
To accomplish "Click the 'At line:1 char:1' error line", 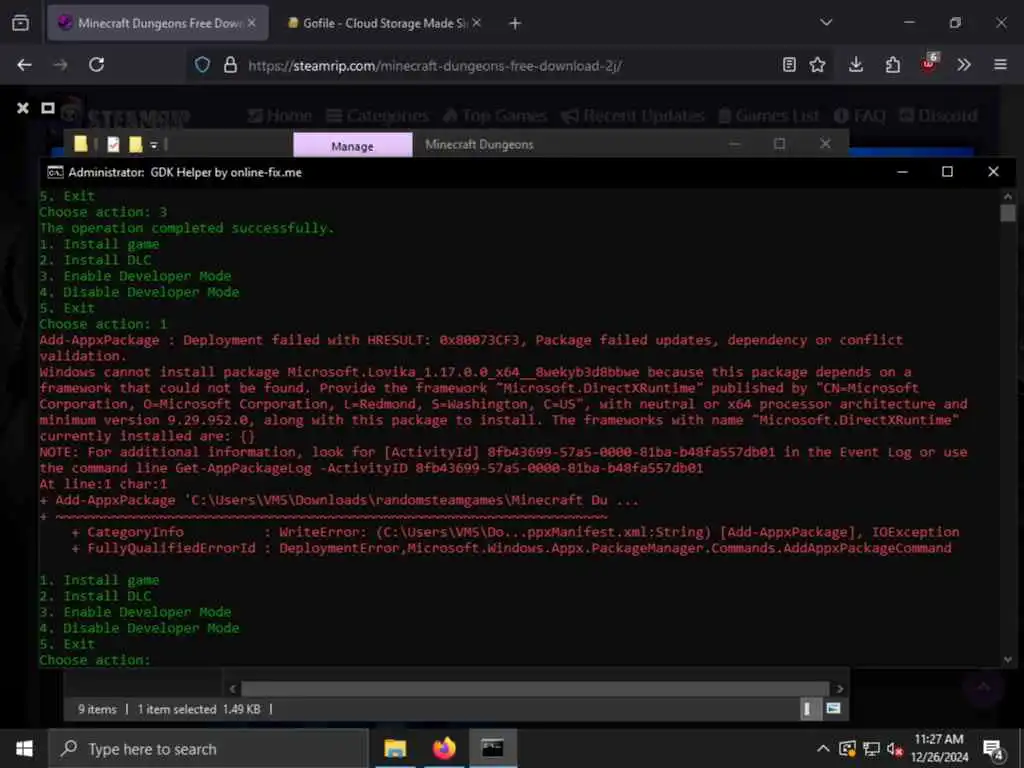I will pyautogui.click(x=103, y=484).
